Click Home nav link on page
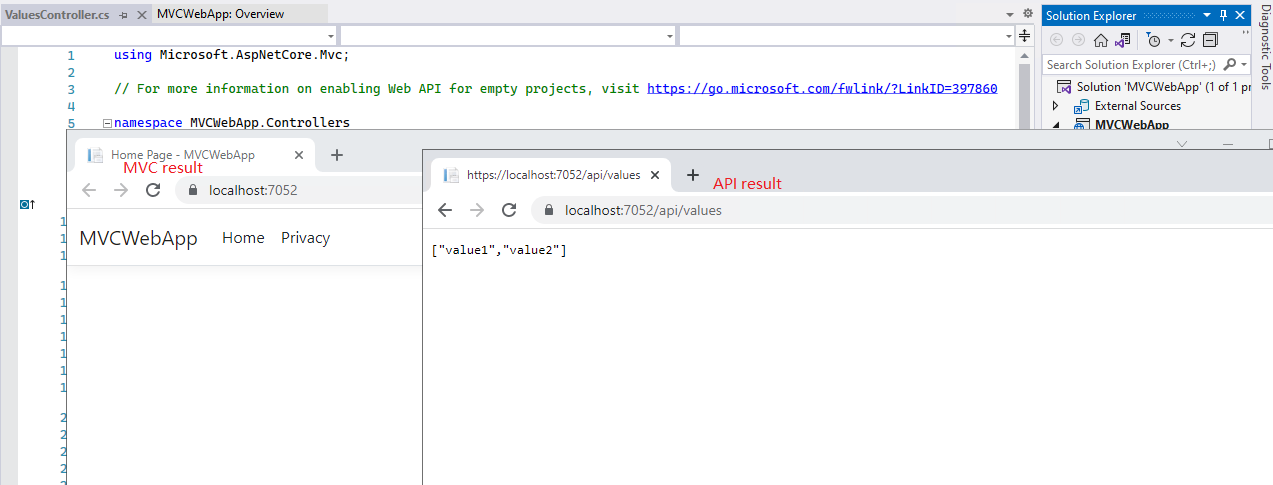The height and width of the screenshot is (485, 1273). [x=243, y=238]
